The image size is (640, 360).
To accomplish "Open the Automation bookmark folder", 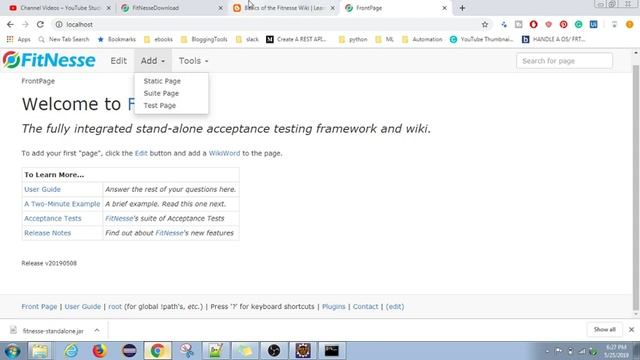I will 422,39.
